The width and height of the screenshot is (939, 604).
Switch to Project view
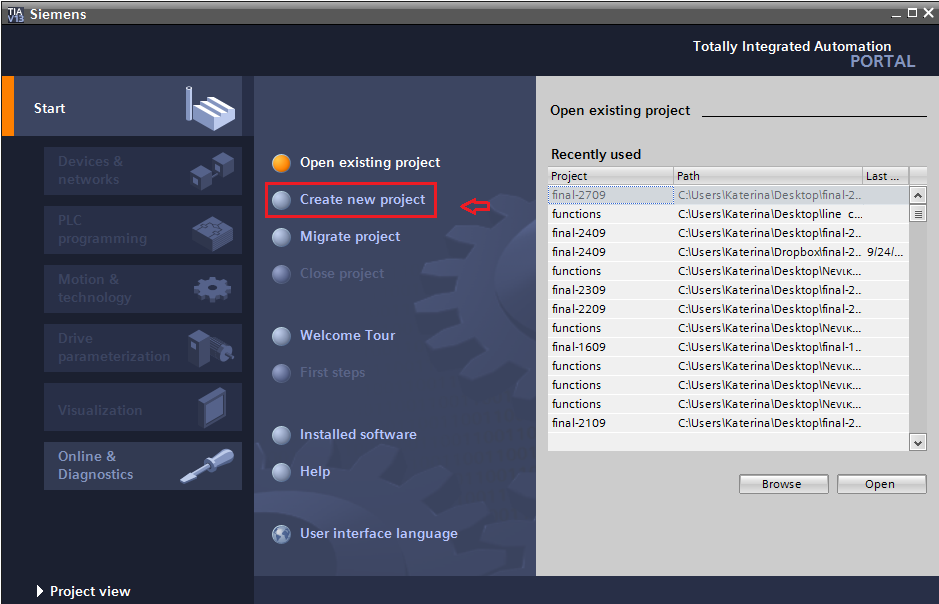coord(90,591)
